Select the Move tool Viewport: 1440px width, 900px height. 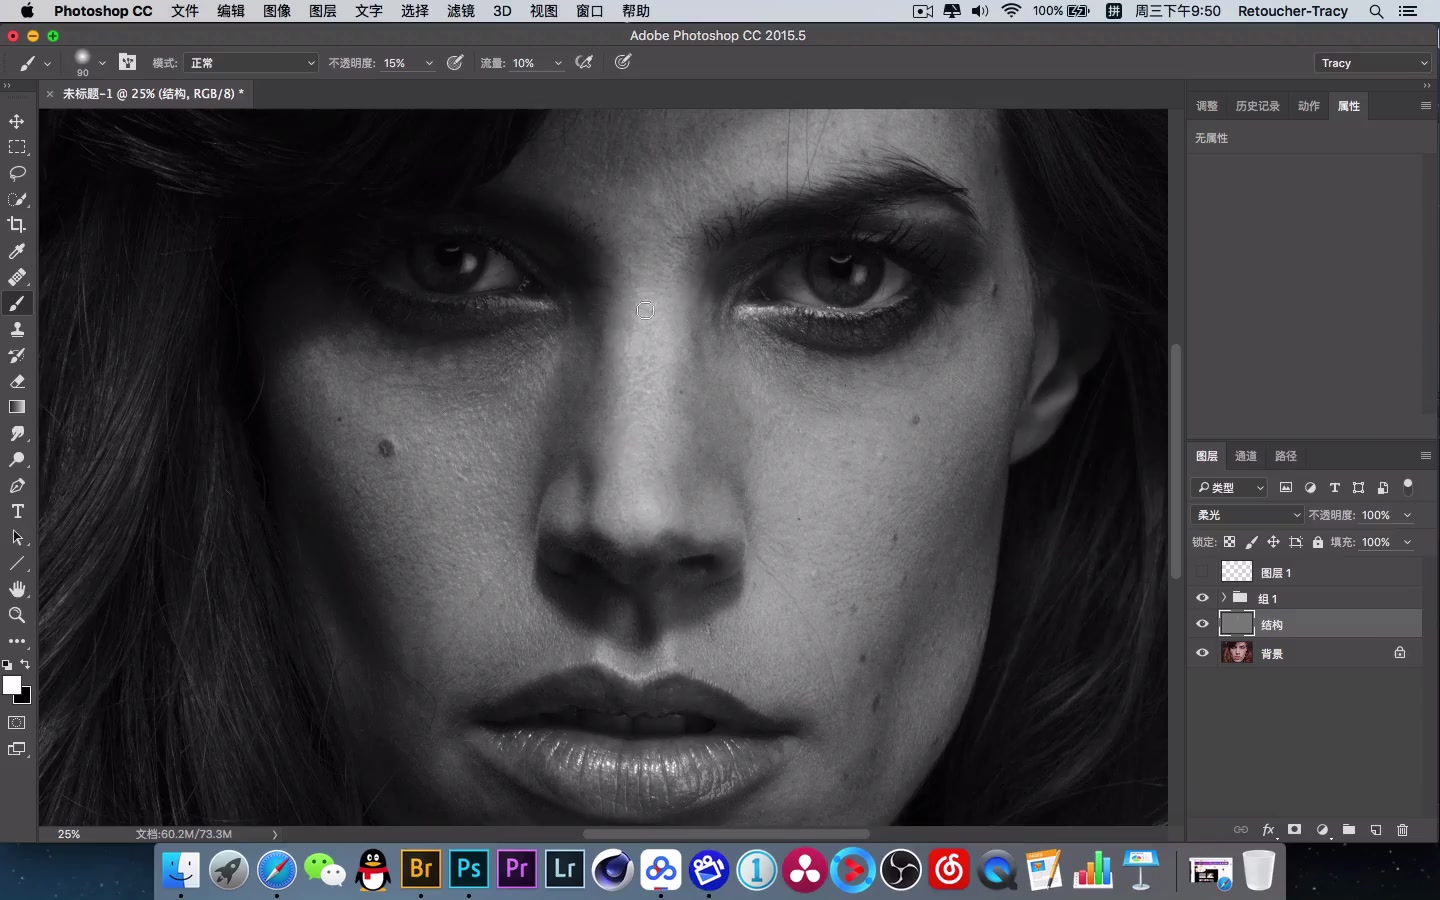point(17,121)
